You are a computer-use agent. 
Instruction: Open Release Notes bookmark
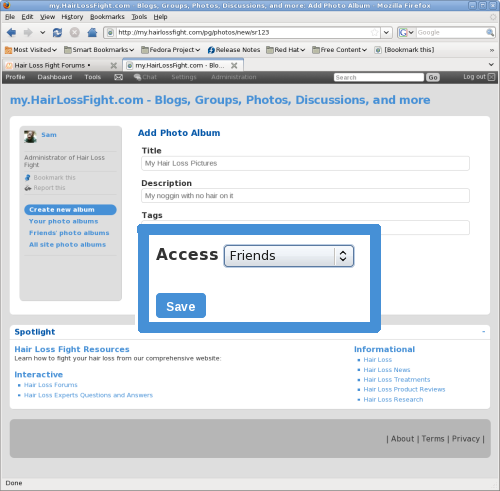click(234, 50)
